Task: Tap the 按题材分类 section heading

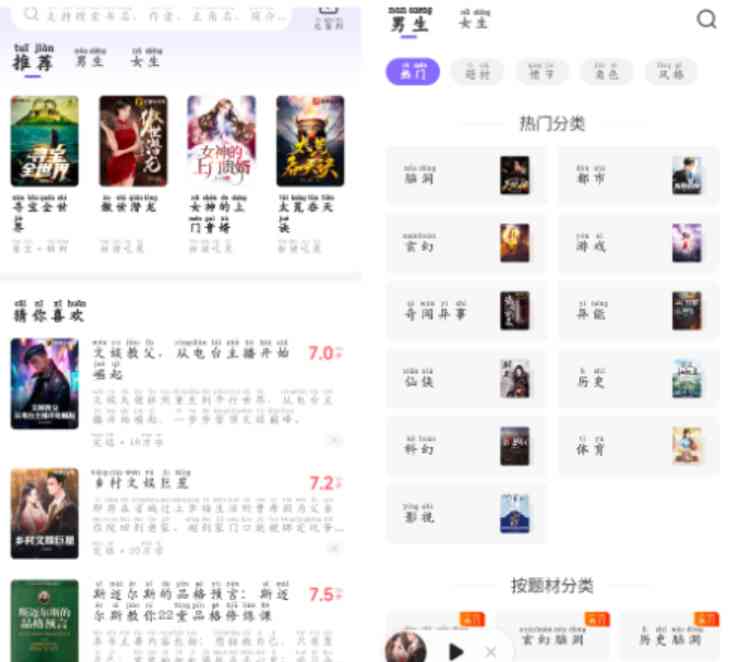Action: [x=552, y=585]
